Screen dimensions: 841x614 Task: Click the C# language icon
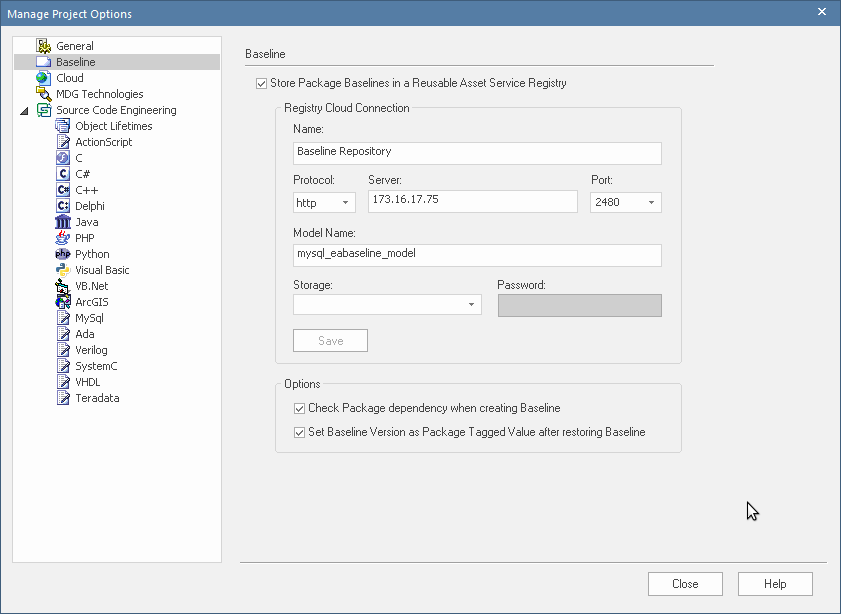coord(63,174)
